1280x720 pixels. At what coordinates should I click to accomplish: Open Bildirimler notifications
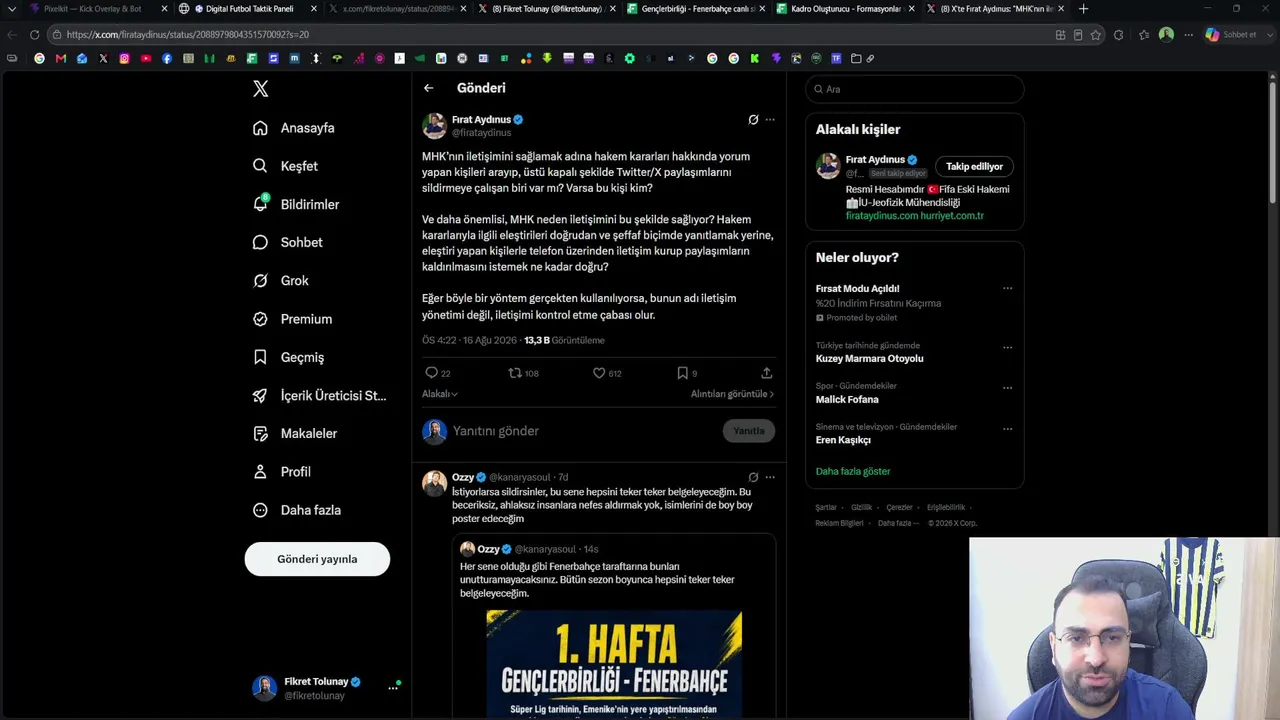tap(296, 204)
